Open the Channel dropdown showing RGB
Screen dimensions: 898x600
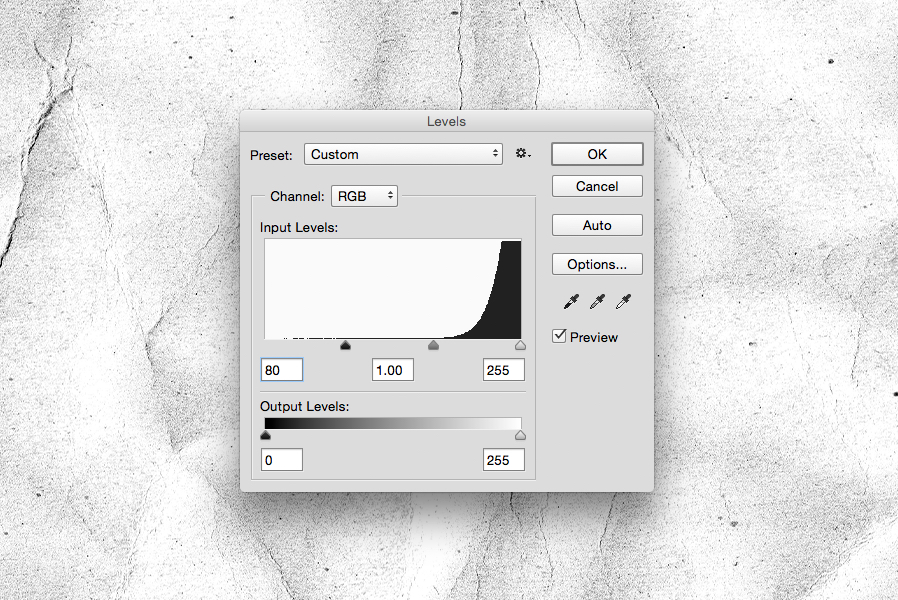click(x=364, y=196)
